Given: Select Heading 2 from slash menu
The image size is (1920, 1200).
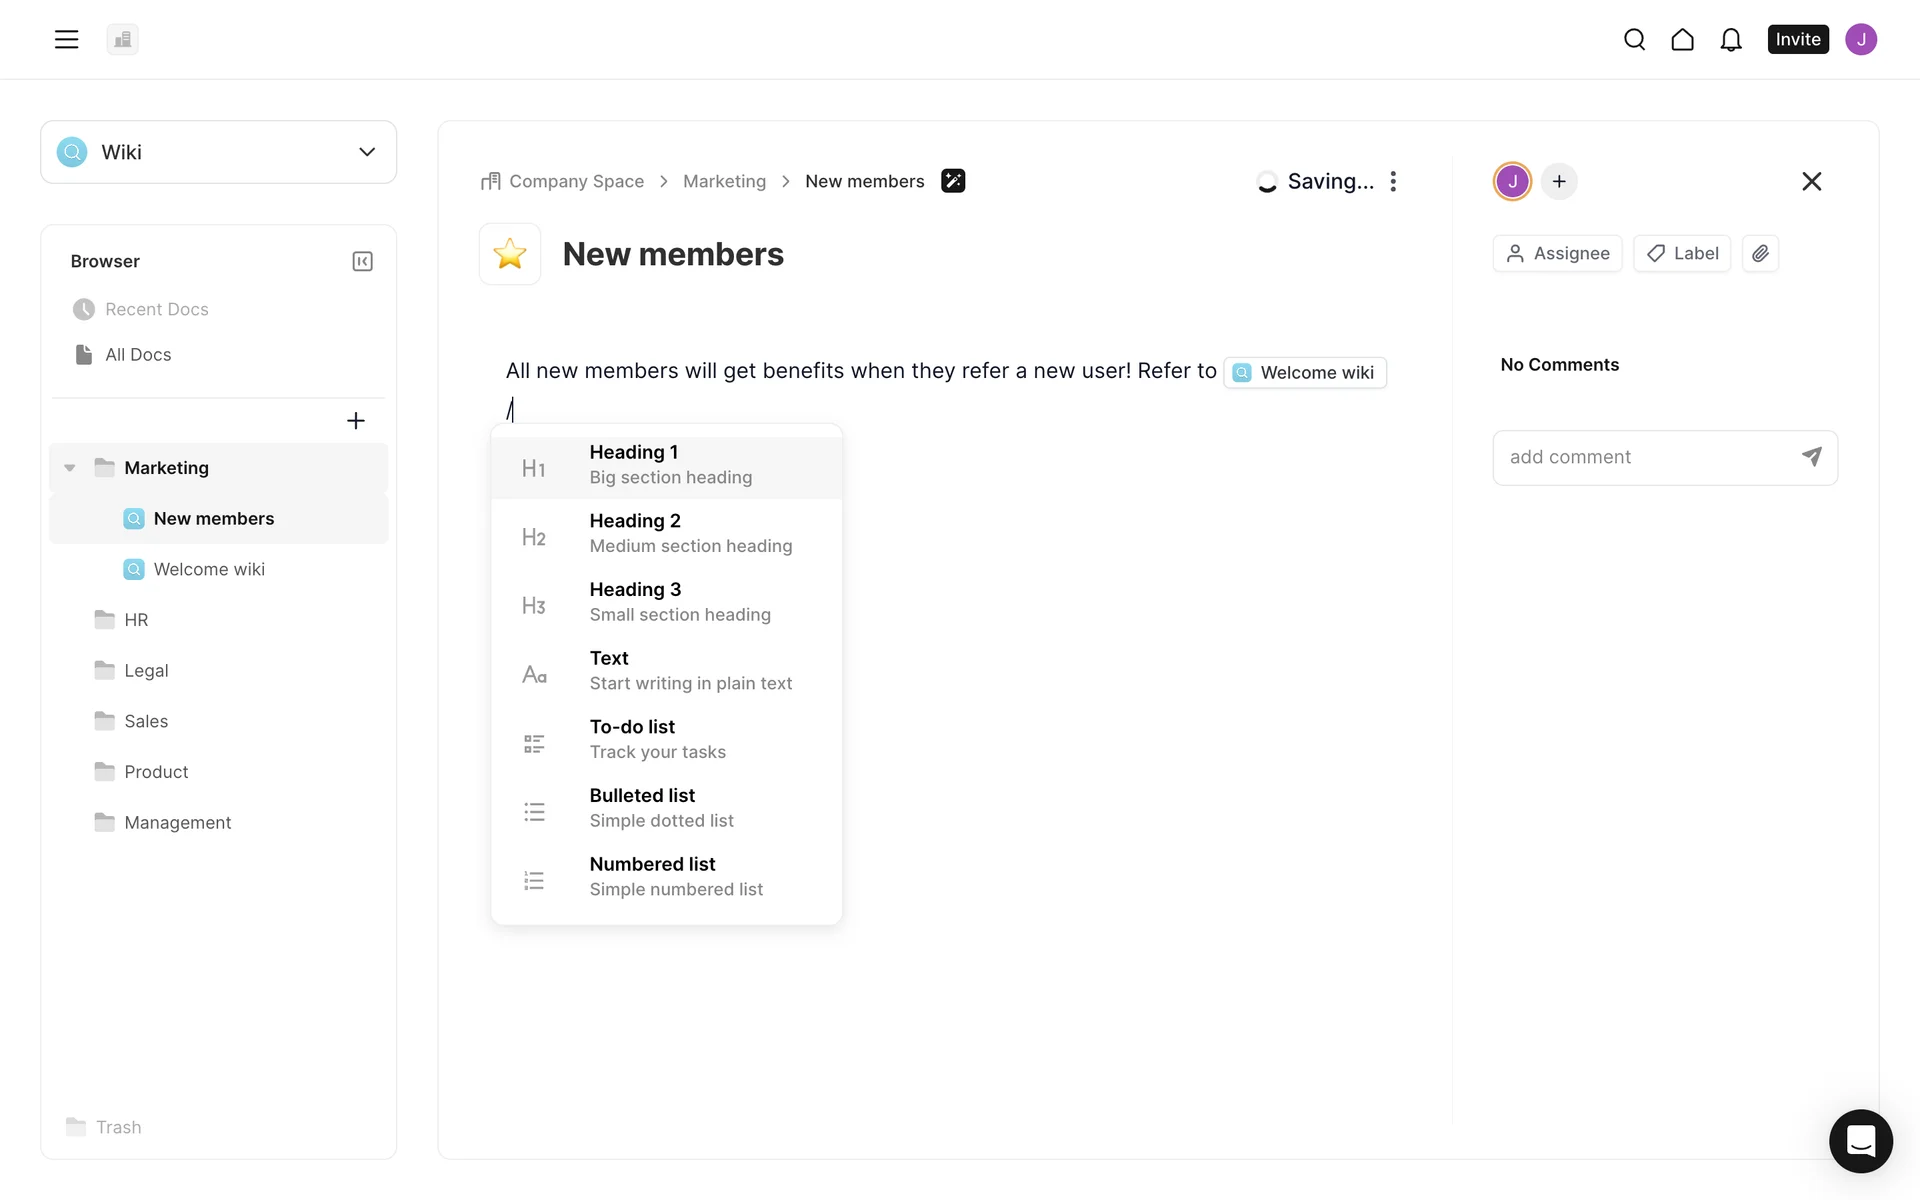Looking at the screenshot, I should [x=666, y=533].
